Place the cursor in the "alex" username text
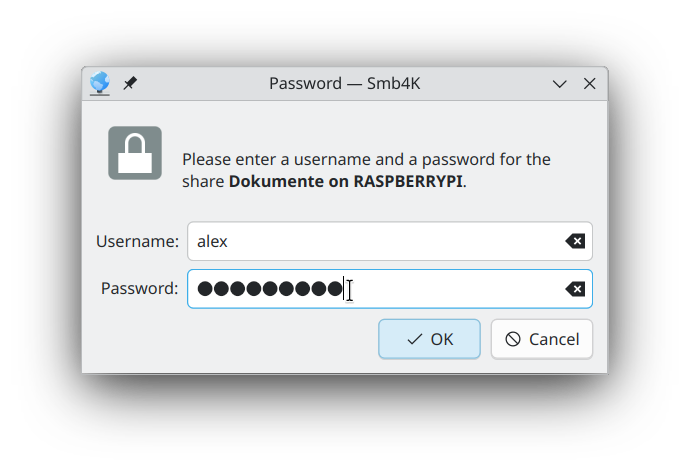This screenshot has height=471, width=690. pyautogui.click(x=213, y=241)
